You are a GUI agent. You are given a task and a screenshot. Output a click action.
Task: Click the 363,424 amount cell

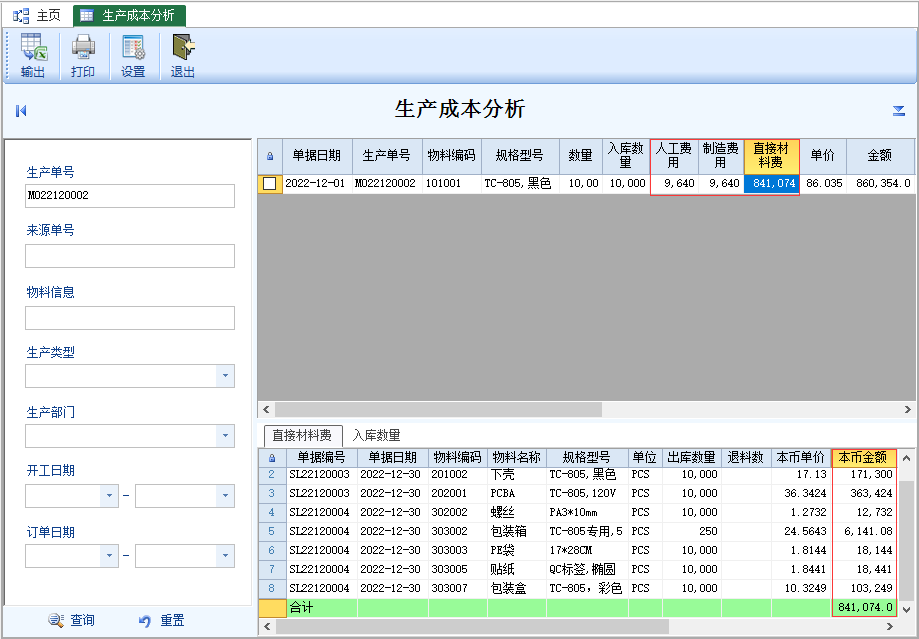(864, 494)
